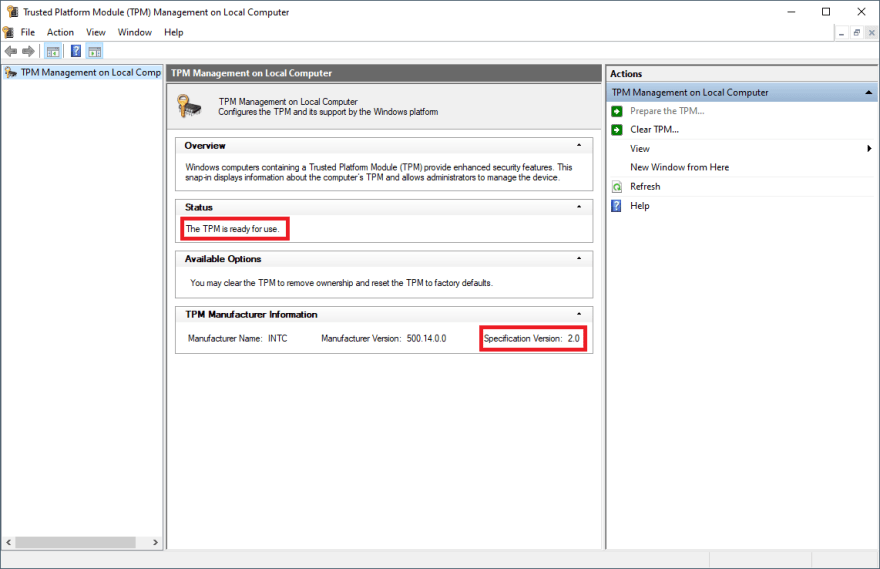
Task: Click the TPM key icon in the tree
Action: click(x=11, y=72)
